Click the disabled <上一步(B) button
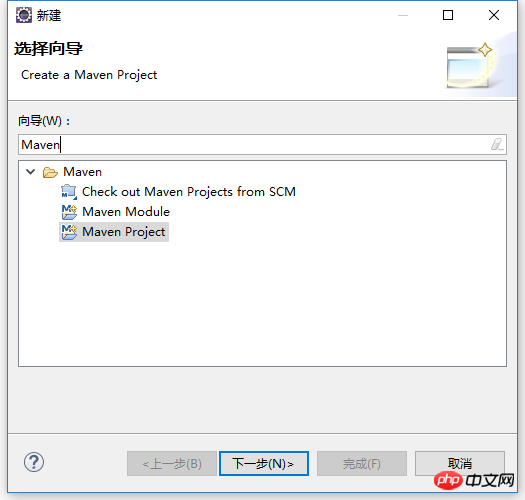 [x=172, y=463]
